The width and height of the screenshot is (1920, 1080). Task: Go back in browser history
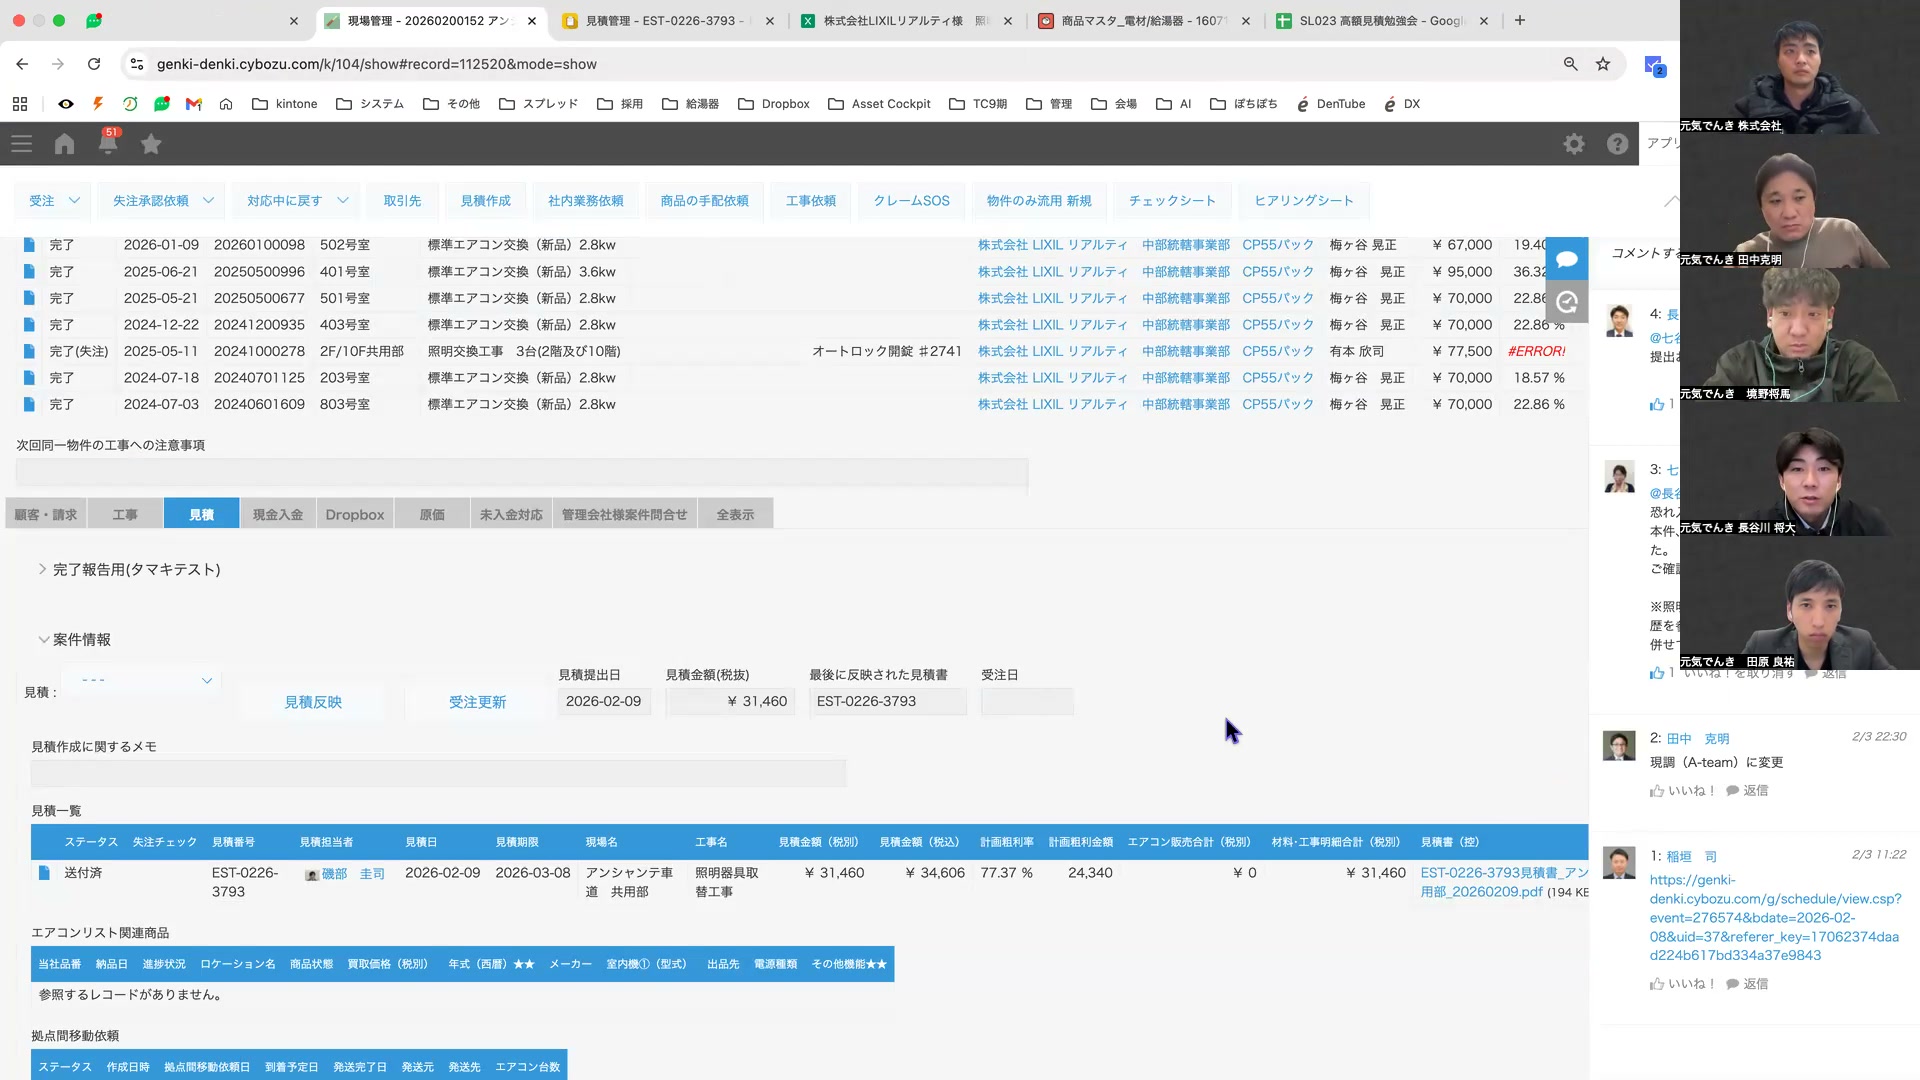coord(22,64)
